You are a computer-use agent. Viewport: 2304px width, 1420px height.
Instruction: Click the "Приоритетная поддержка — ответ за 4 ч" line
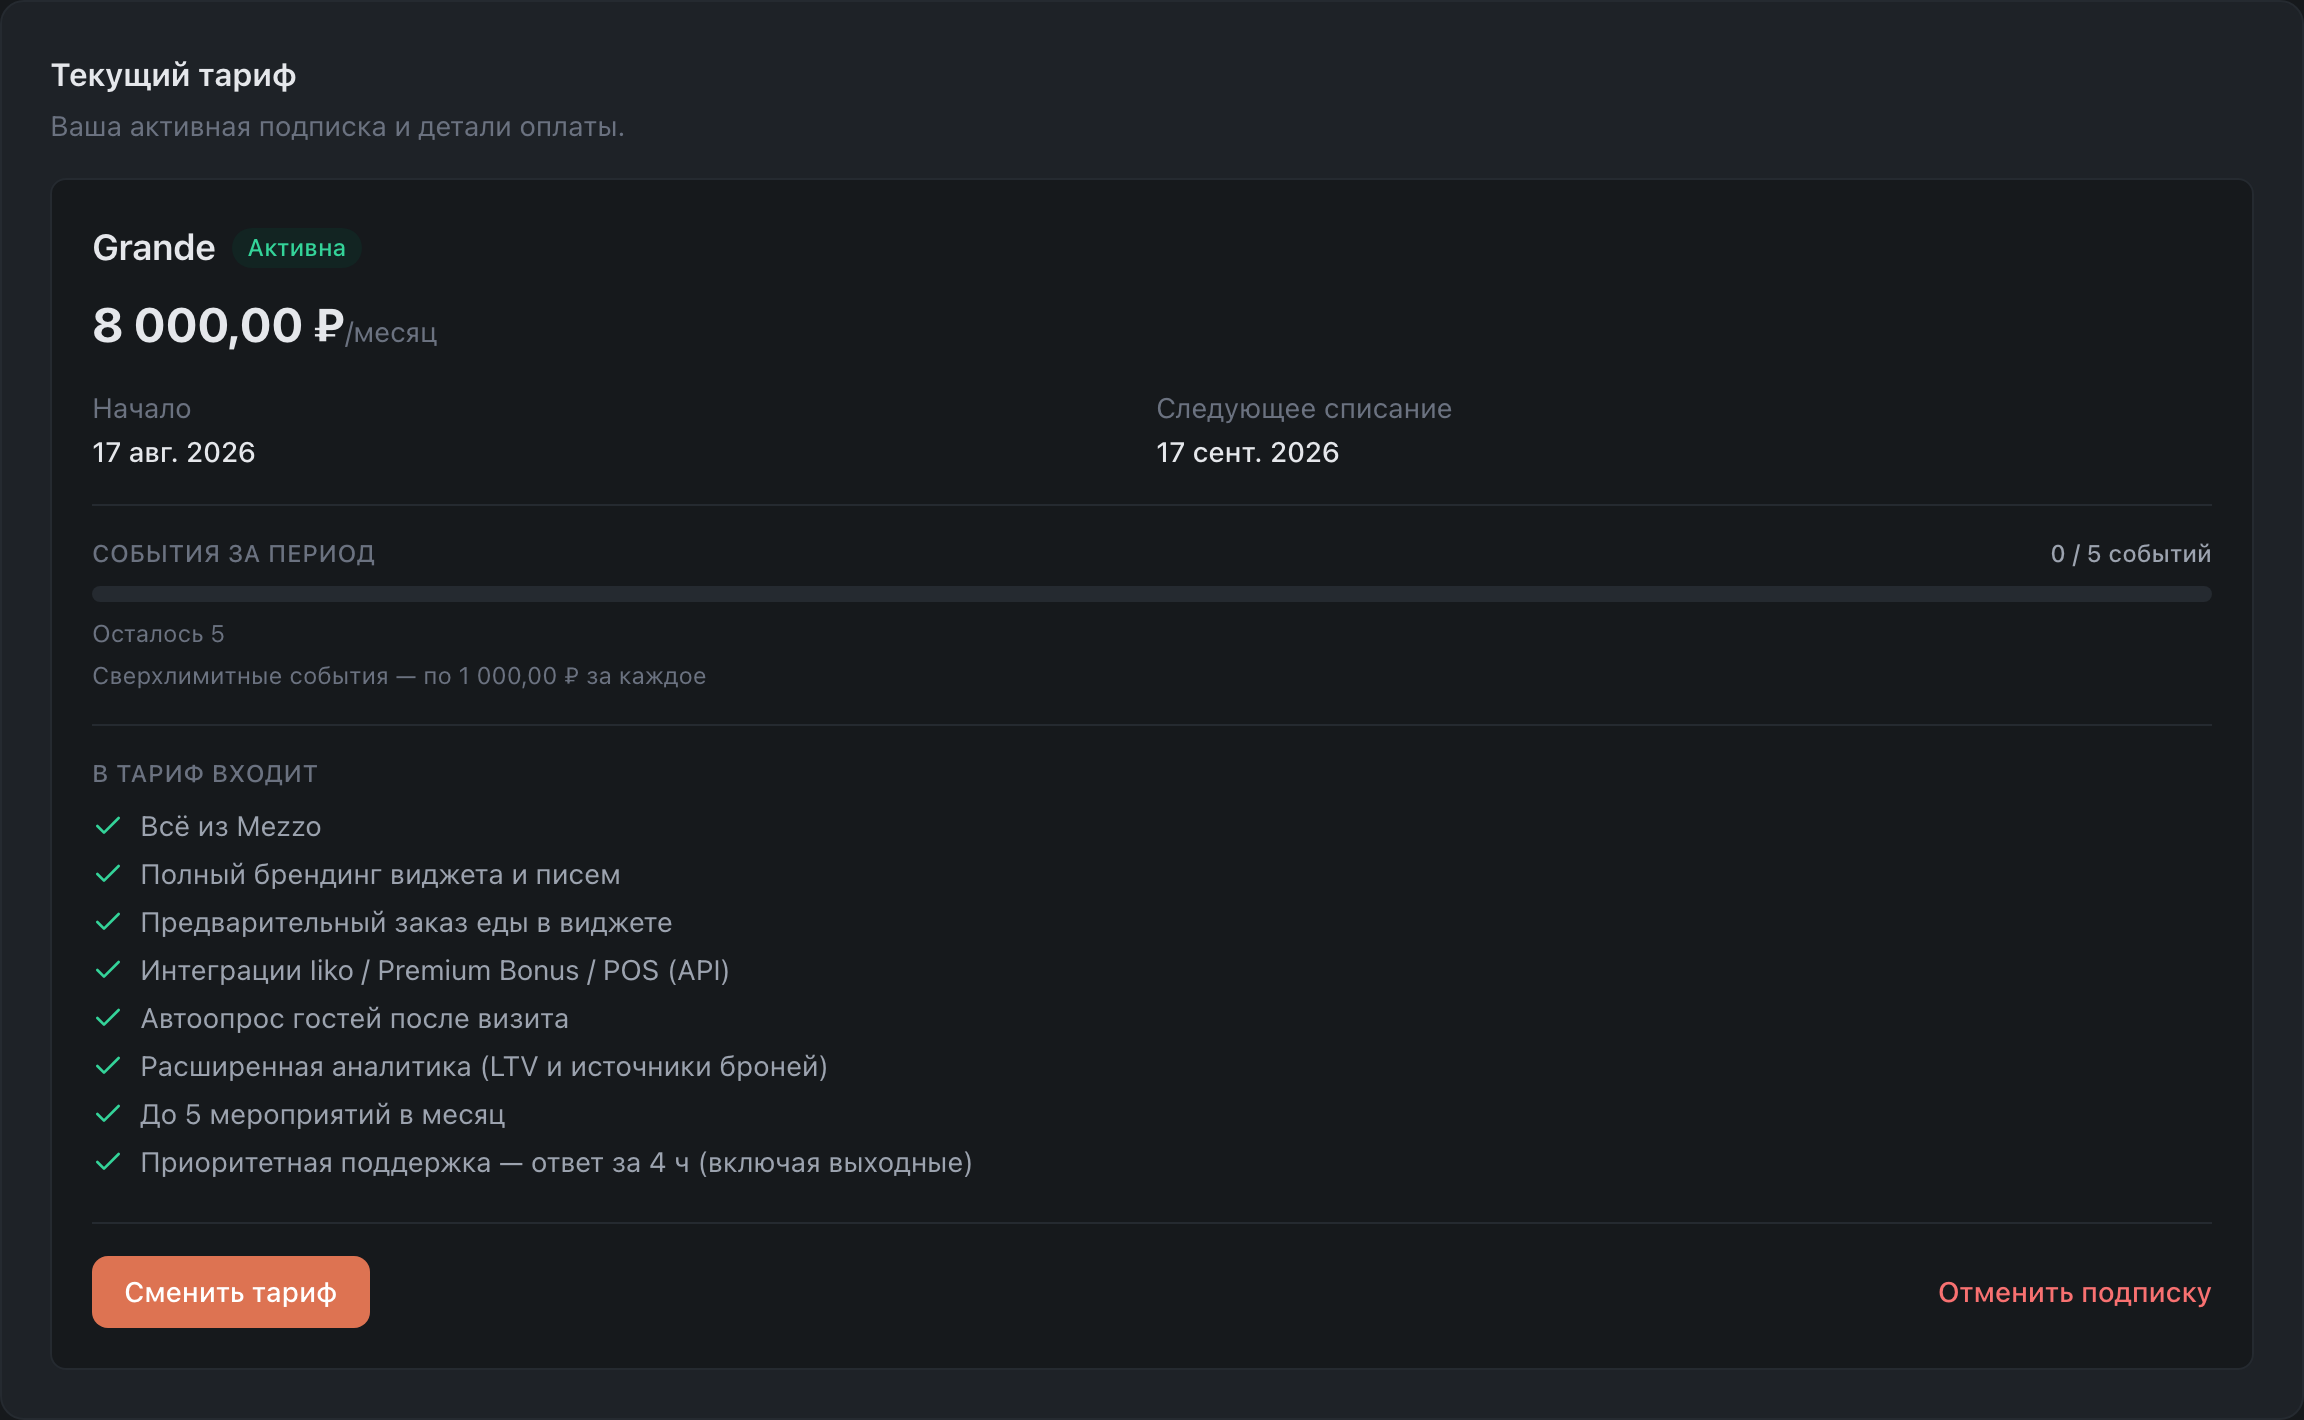point(556,1162)
